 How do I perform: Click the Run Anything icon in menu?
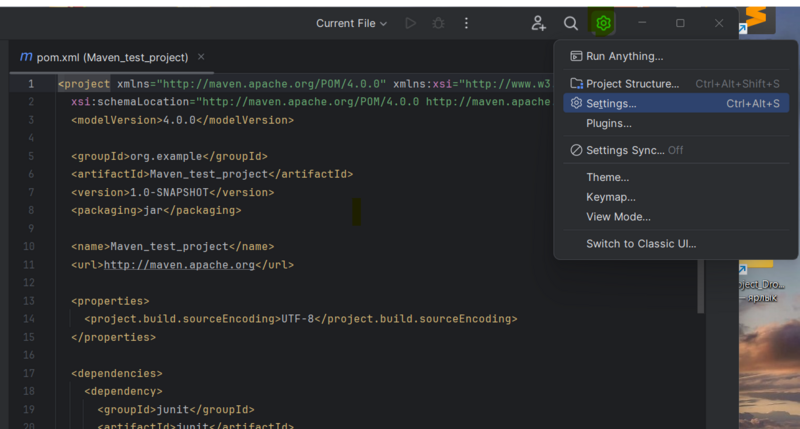[576, 56]
